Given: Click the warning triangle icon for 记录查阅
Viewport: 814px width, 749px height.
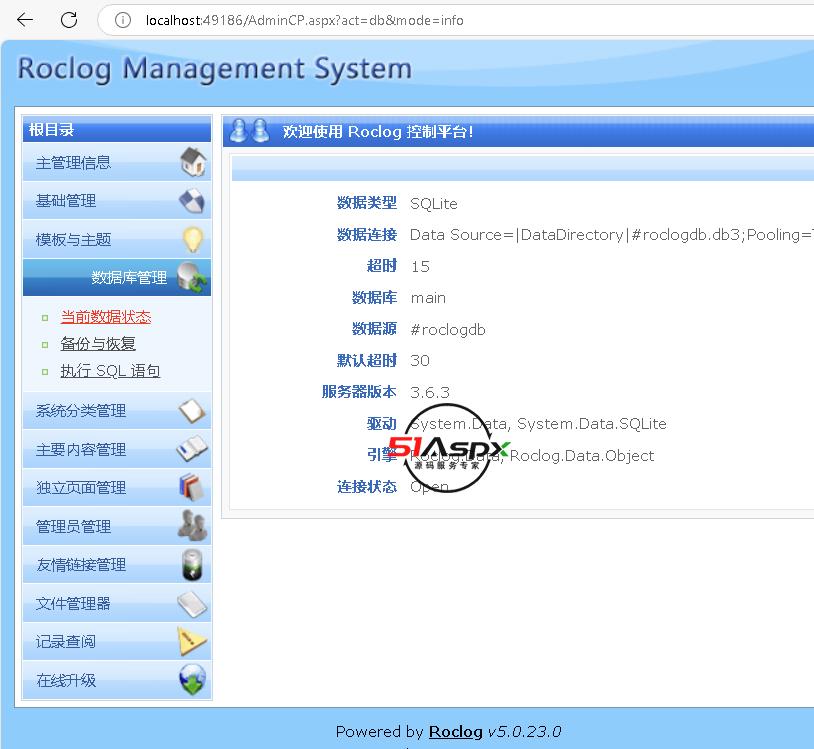Looking at the screenshot, I should click(x=192, y=642).
